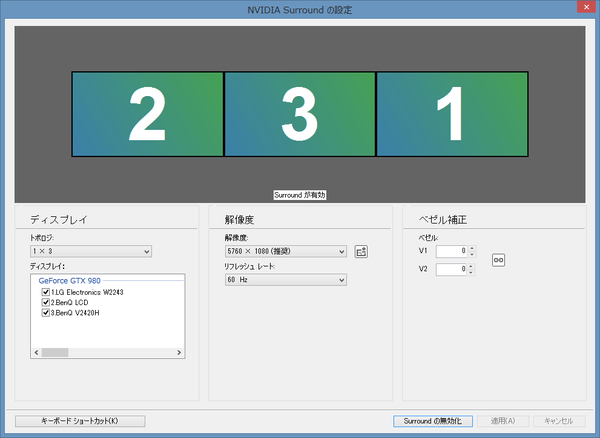600x438 pixels.
Task: Toggle the BenQ V2420H display checkbox
Action: [45, 313]
